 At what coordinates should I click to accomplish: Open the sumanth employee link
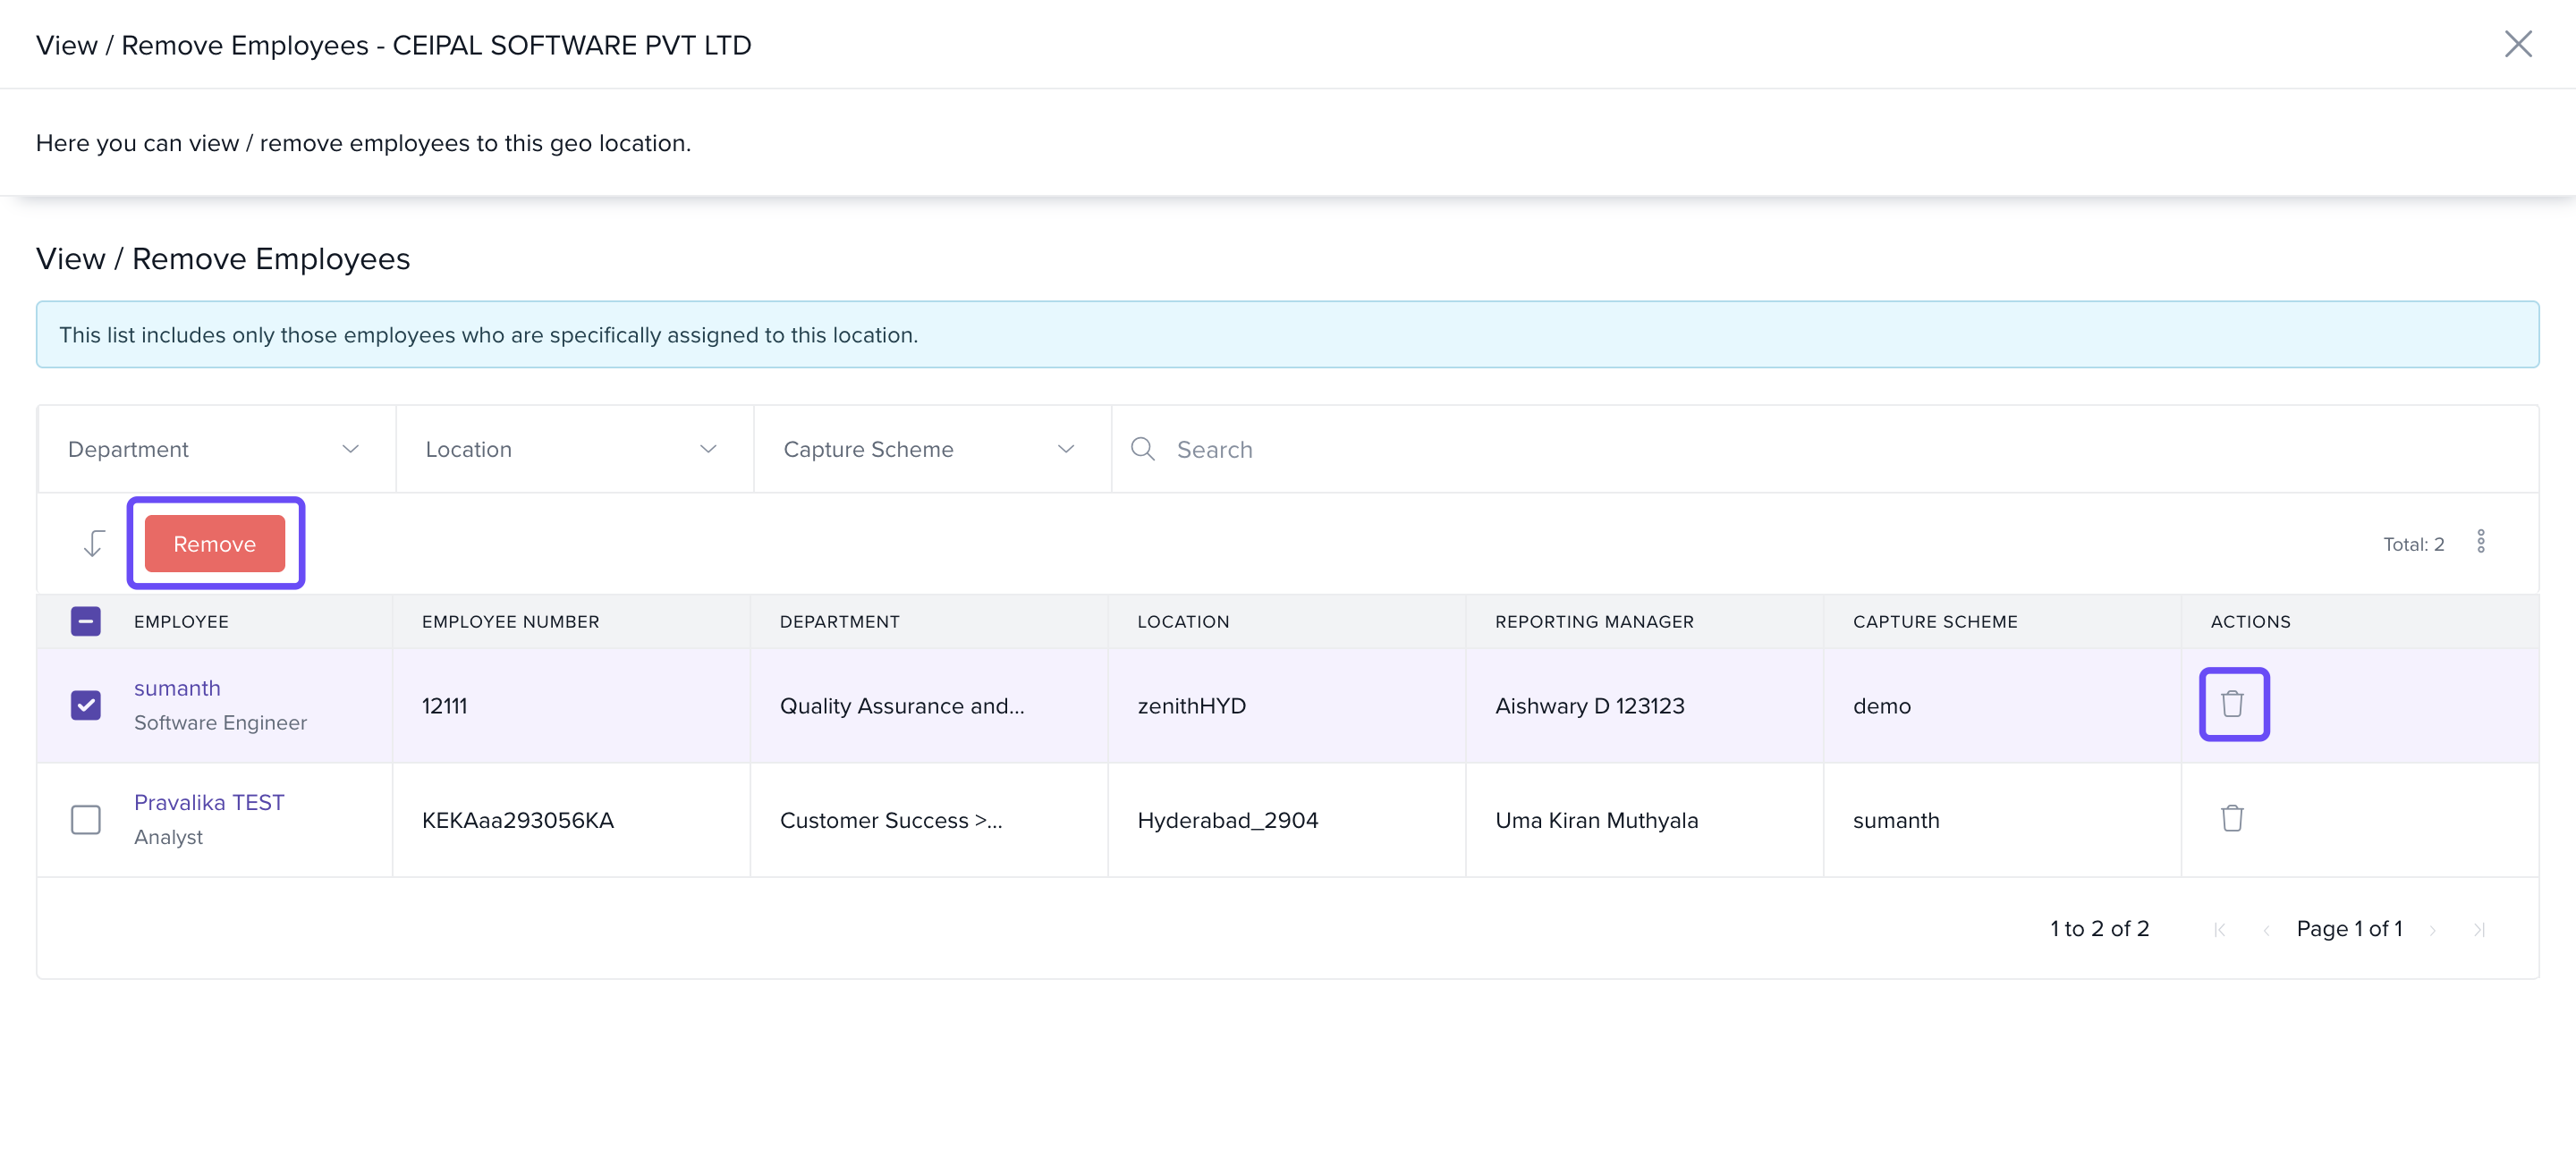click(177, 688)
